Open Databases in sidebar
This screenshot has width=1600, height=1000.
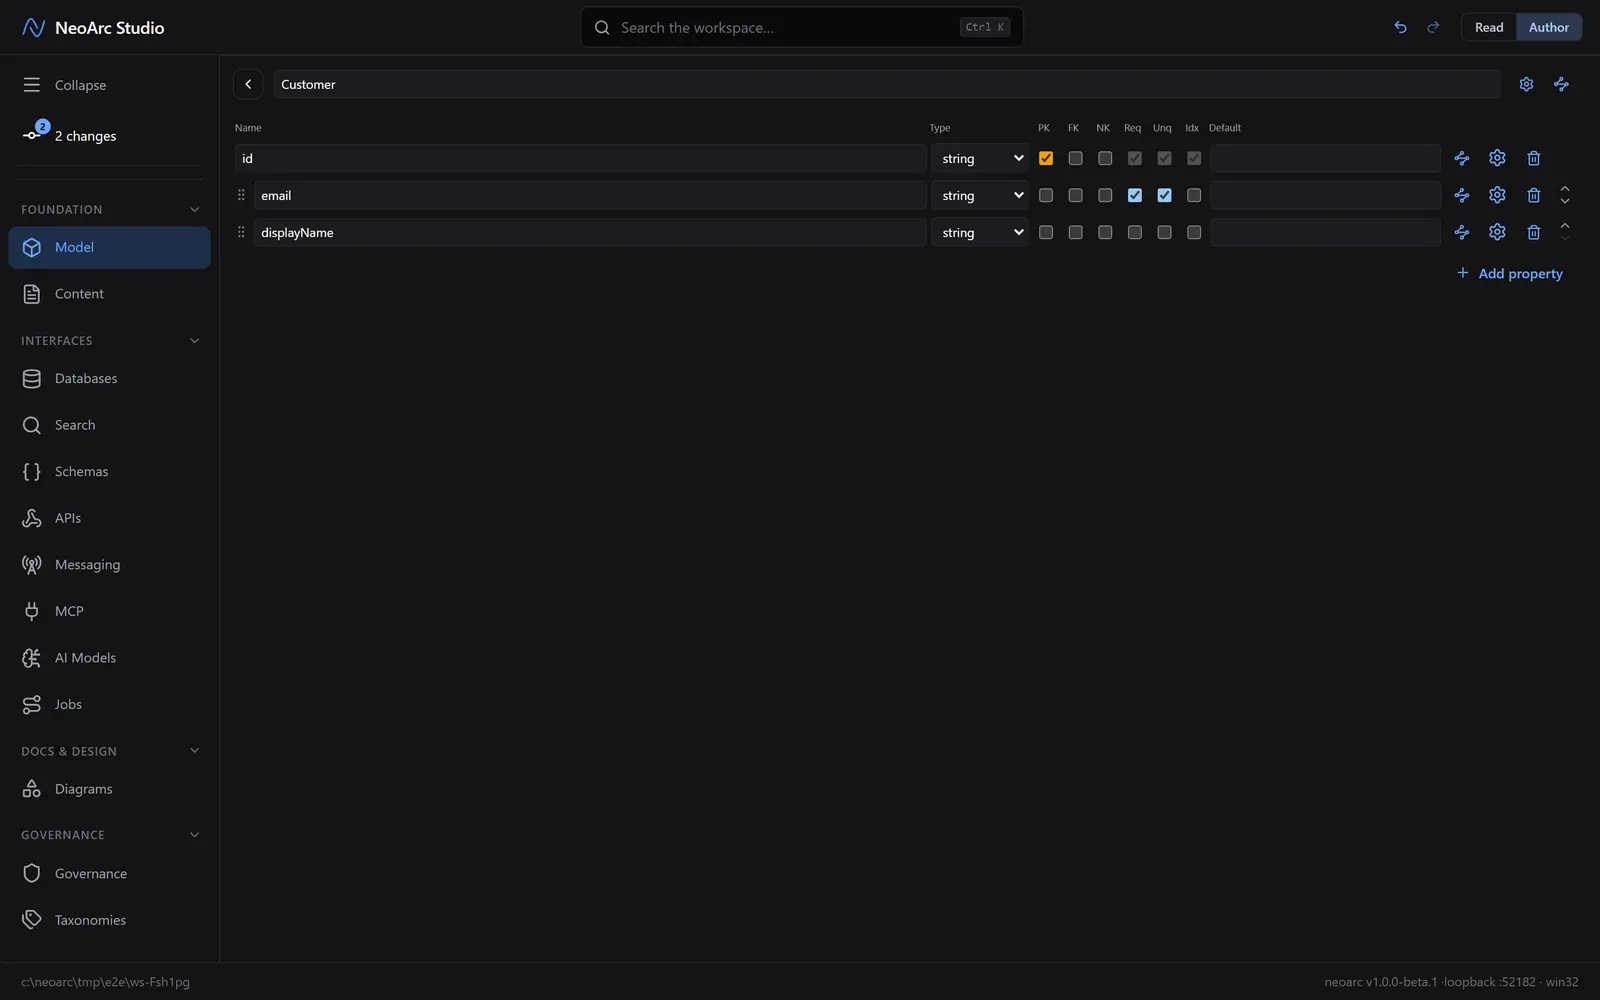(x=109, y=378)
